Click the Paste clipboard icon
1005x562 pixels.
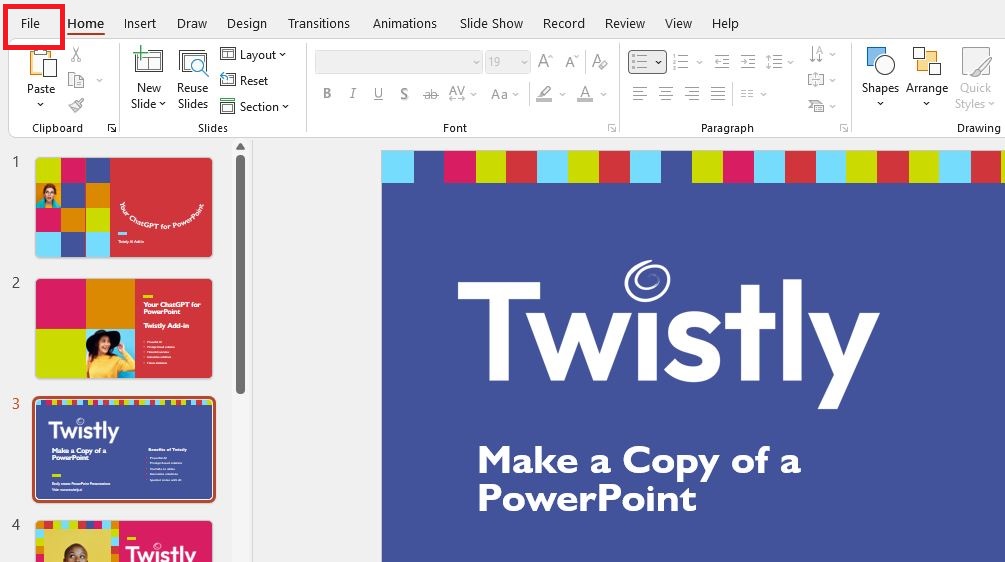pyautogui.click(x=42, y=64)
